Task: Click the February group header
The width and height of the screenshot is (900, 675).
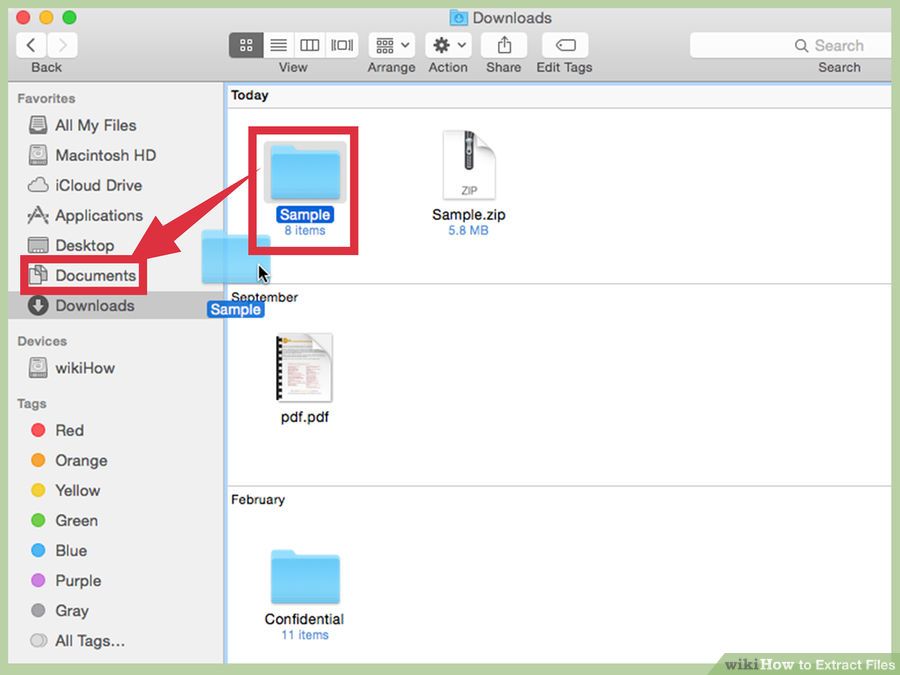Action: [258, 499]
